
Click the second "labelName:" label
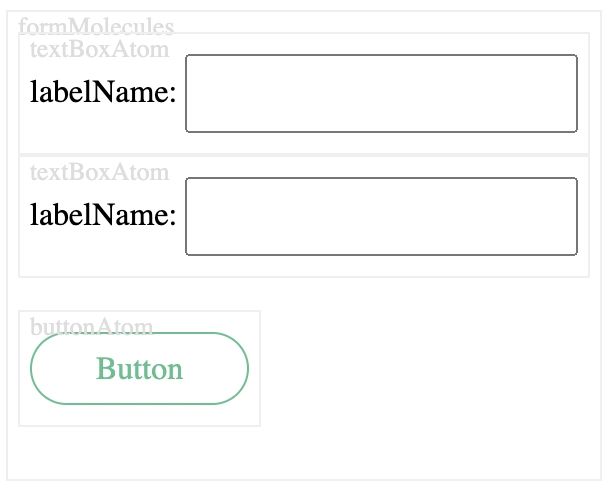[103, 216]
